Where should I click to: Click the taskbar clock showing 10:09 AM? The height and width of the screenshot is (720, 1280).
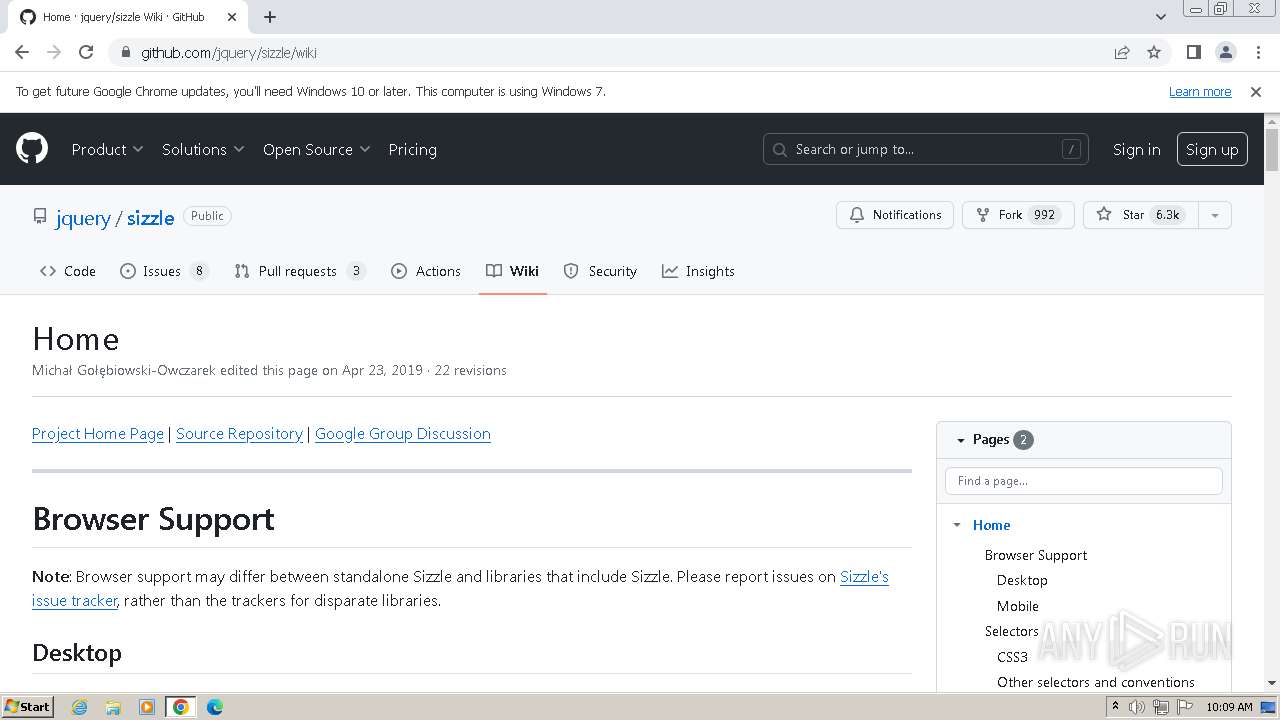point(1229,707)
